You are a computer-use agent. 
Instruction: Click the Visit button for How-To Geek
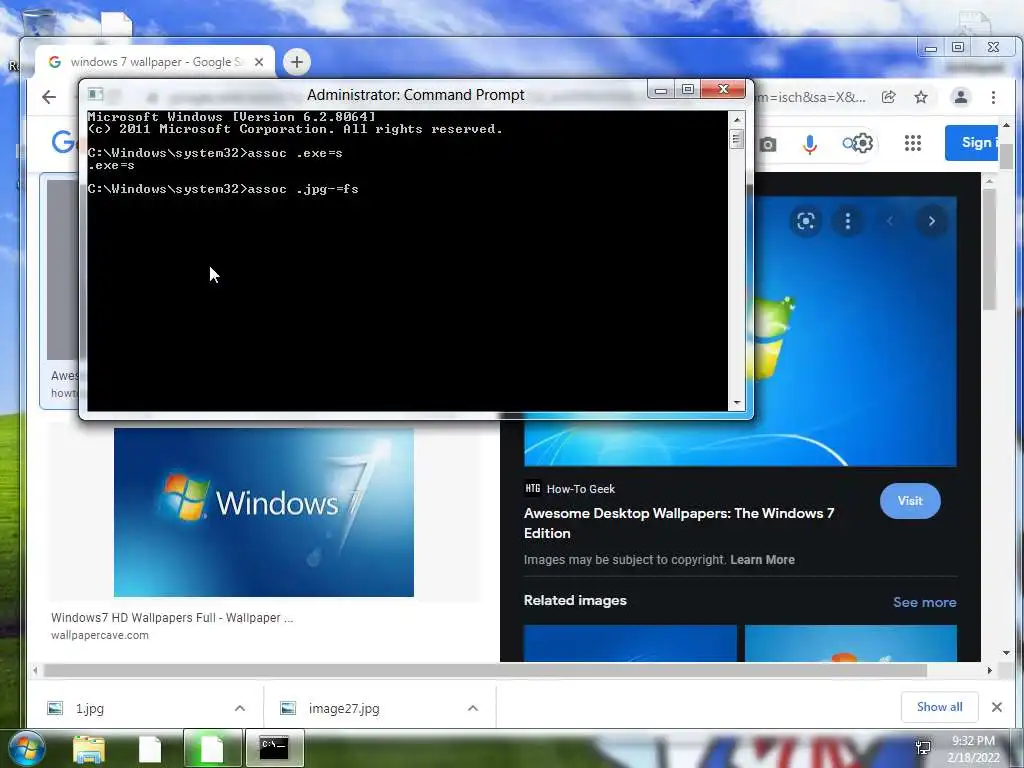[910, 501]
